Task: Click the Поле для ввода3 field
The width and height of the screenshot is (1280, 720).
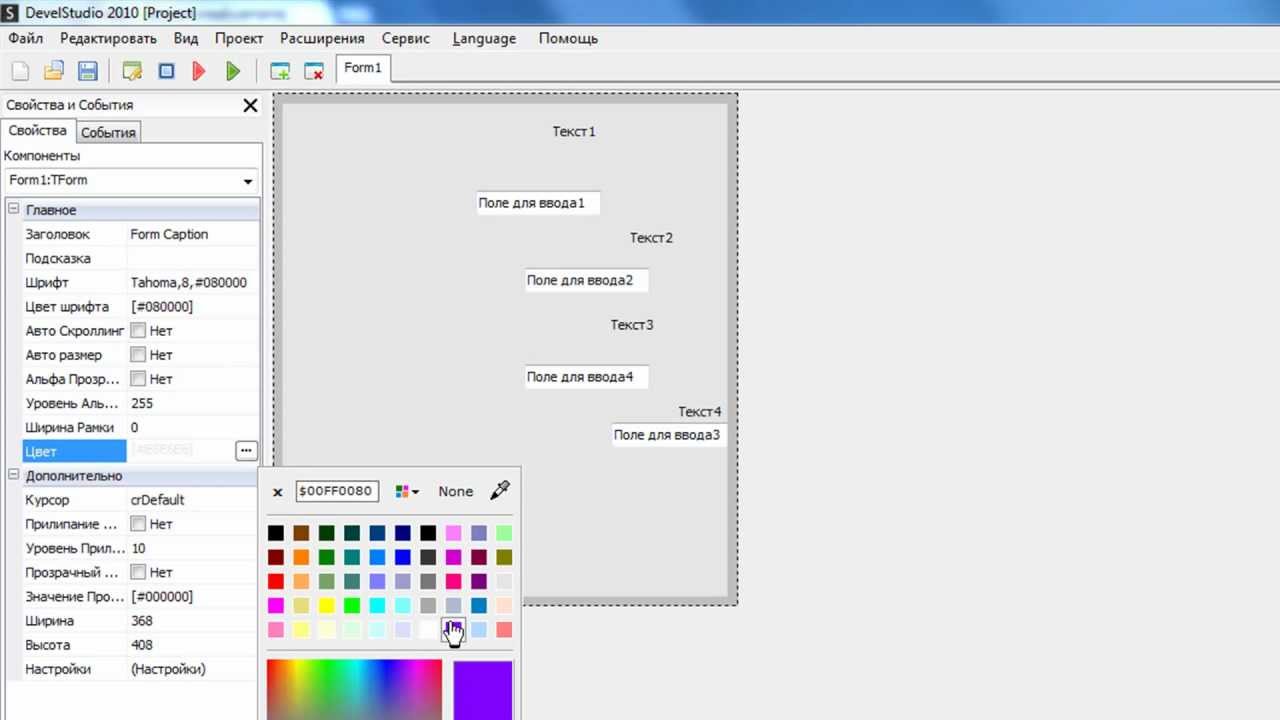Action: 669,435
